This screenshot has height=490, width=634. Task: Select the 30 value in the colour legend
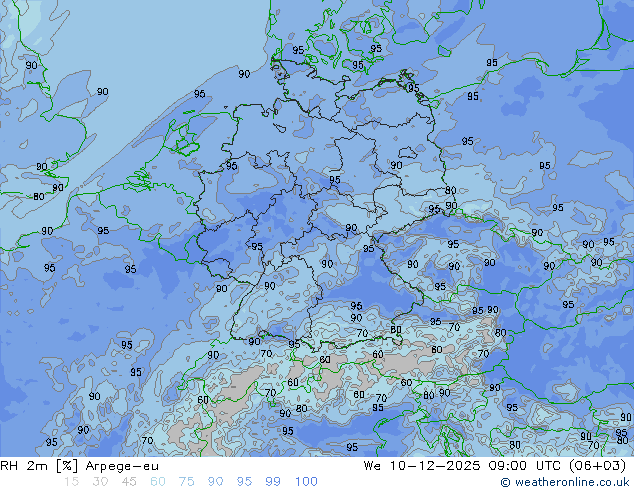pos(100,482)
